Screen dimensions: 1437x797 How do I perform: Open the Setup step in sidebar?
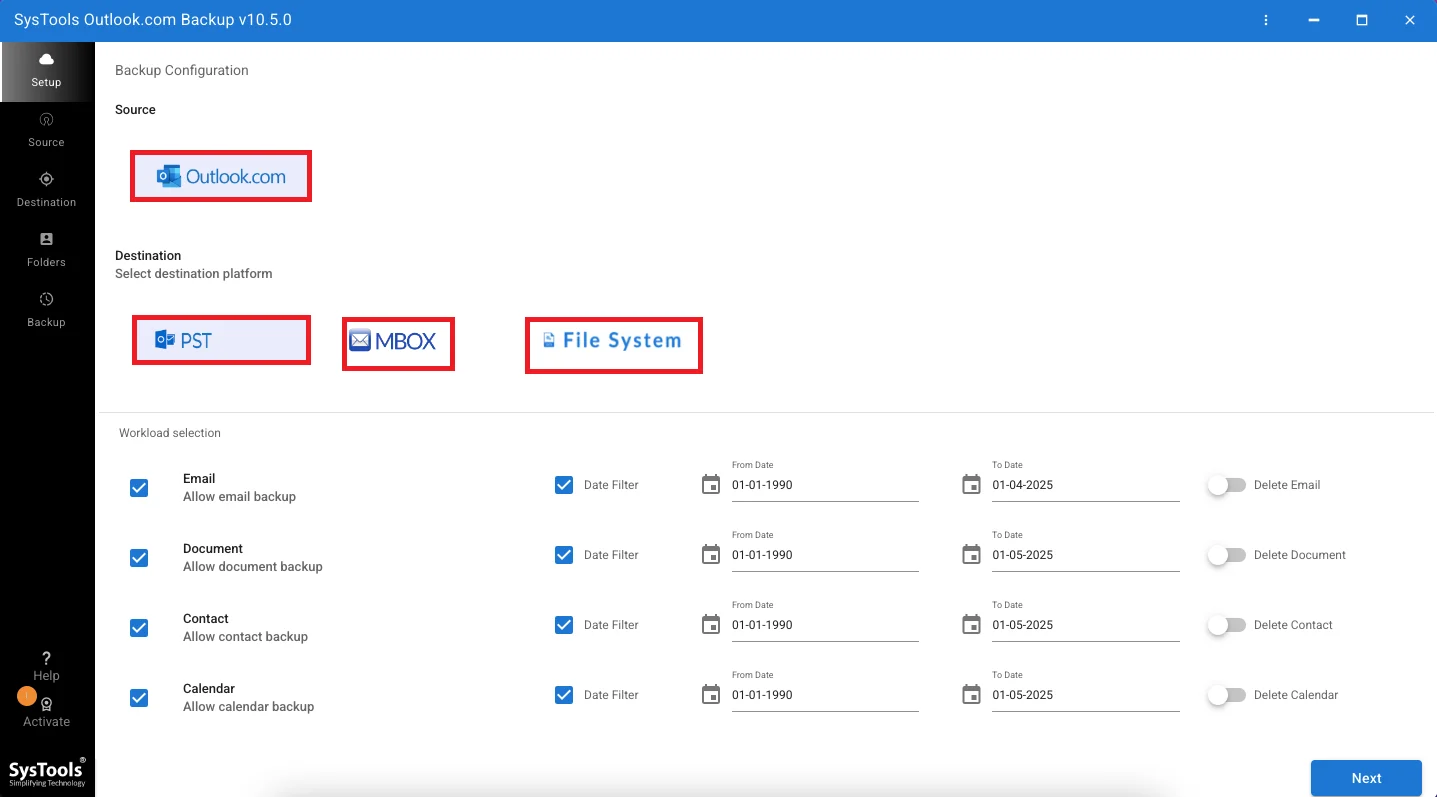(x=47, y=71)
